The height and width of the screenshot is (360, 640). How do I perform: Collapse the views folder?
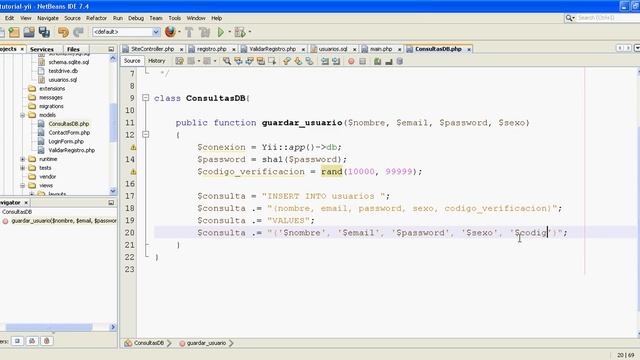[x=23, y=185]
